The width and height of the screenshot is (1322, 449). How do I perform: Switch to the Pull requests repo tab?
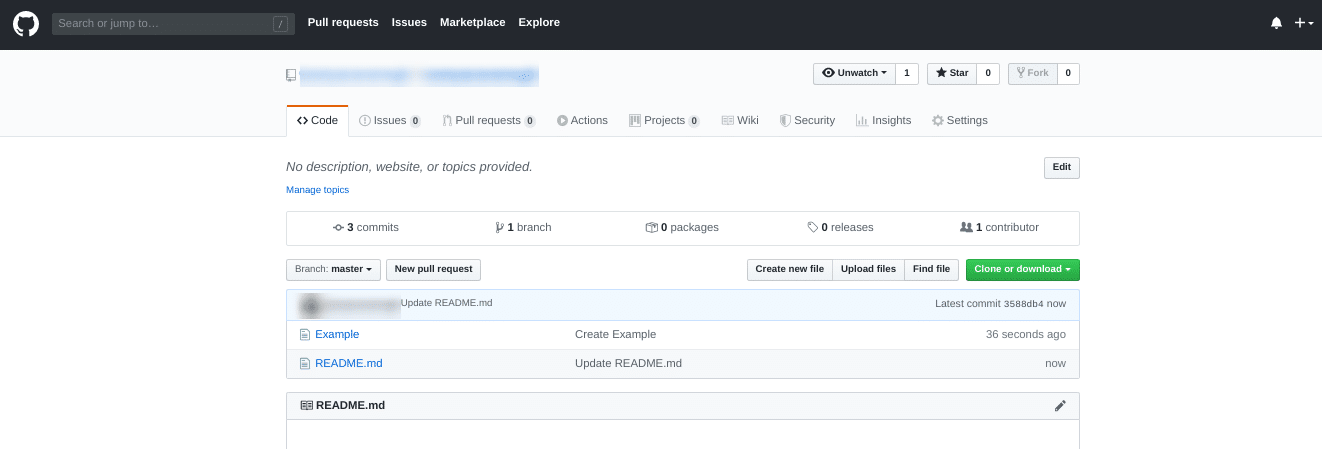pyautogui.click(x=489, y=120)
